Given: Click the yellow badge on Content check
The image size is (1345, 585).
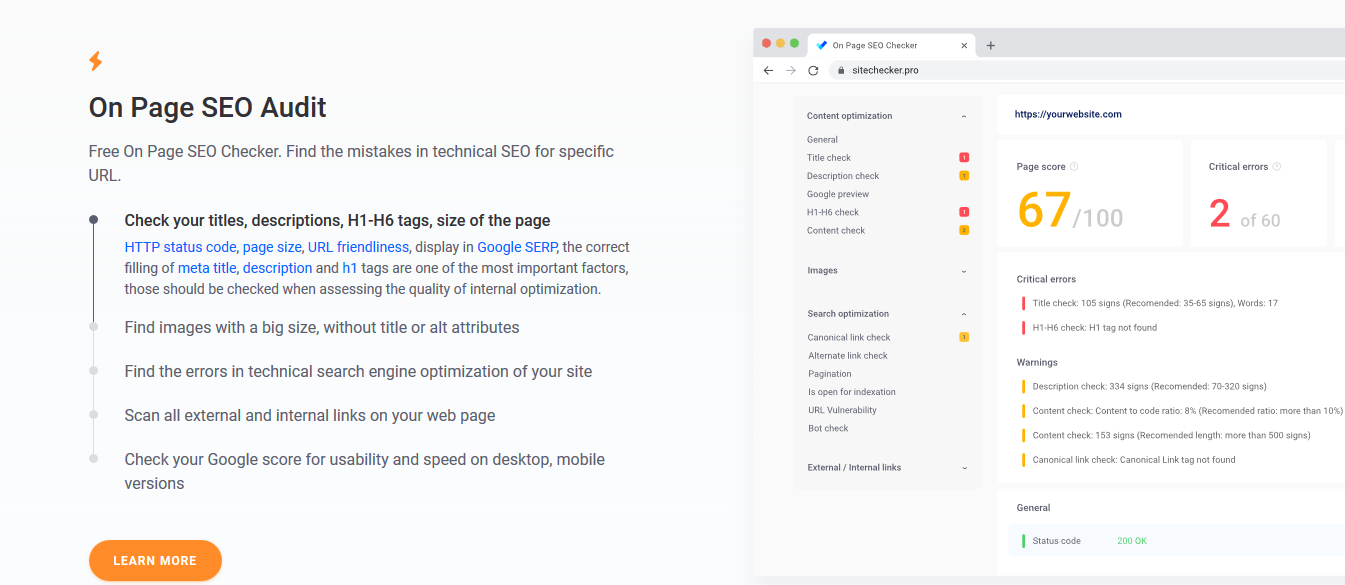Looking at the screenshot, I should (964, 230).
